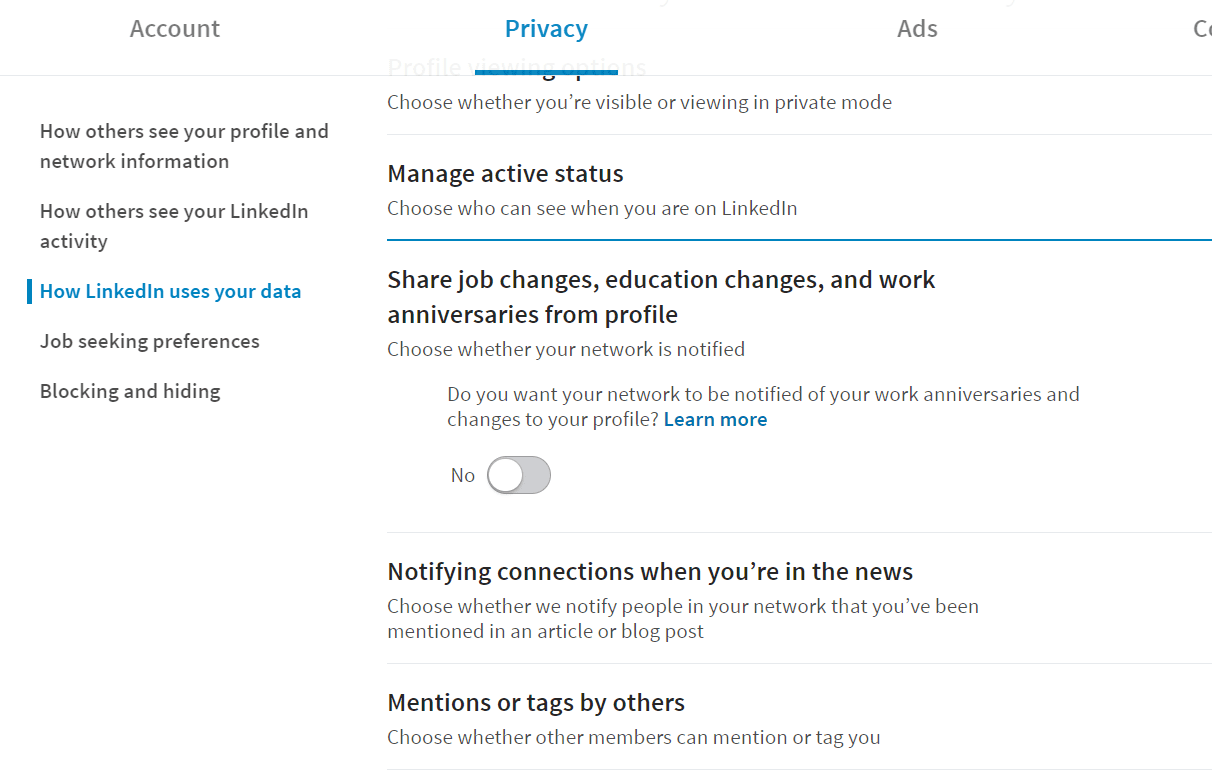Select How LinkedIn uses your data
The height and width of the screenshot is (775, 1212).
click(170, 292)
